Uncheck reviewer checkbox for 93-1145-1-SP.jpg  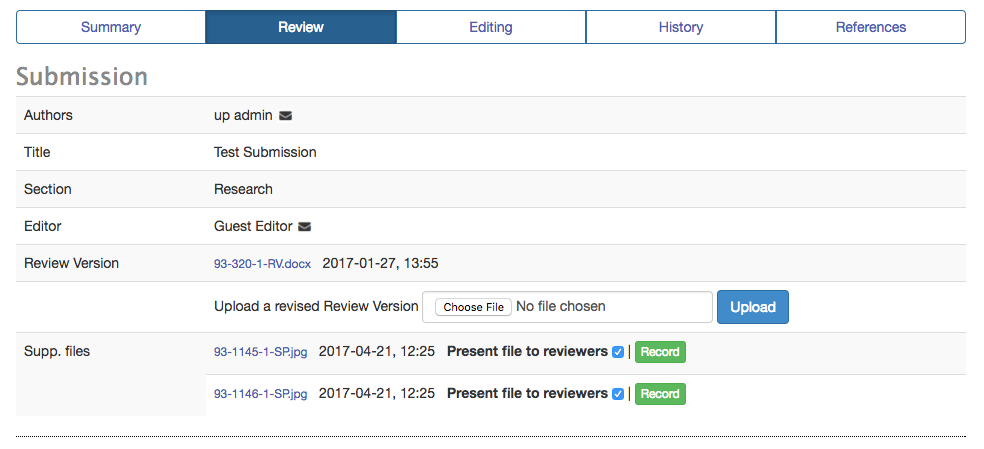[618, 352]
